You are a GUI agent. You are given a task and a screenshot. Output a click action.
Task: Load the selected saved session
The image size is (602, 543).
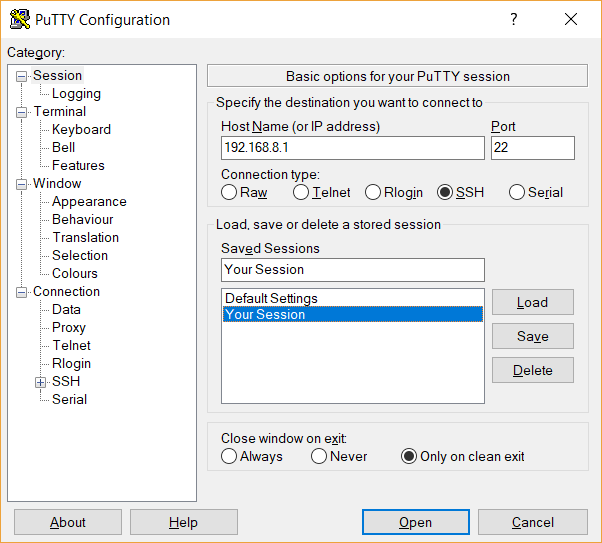(x=532, y=302)
